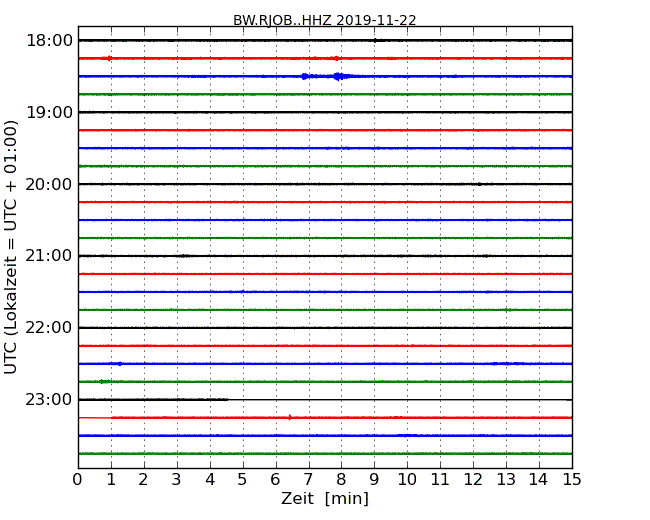Click the red spike near minute 1 on 18:15 trace

pos(109,58)
